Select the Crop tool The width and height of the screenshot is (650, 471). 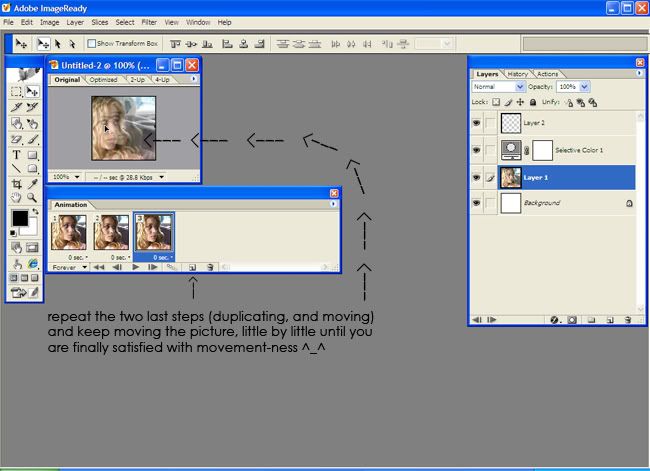(x=17, y=184)
